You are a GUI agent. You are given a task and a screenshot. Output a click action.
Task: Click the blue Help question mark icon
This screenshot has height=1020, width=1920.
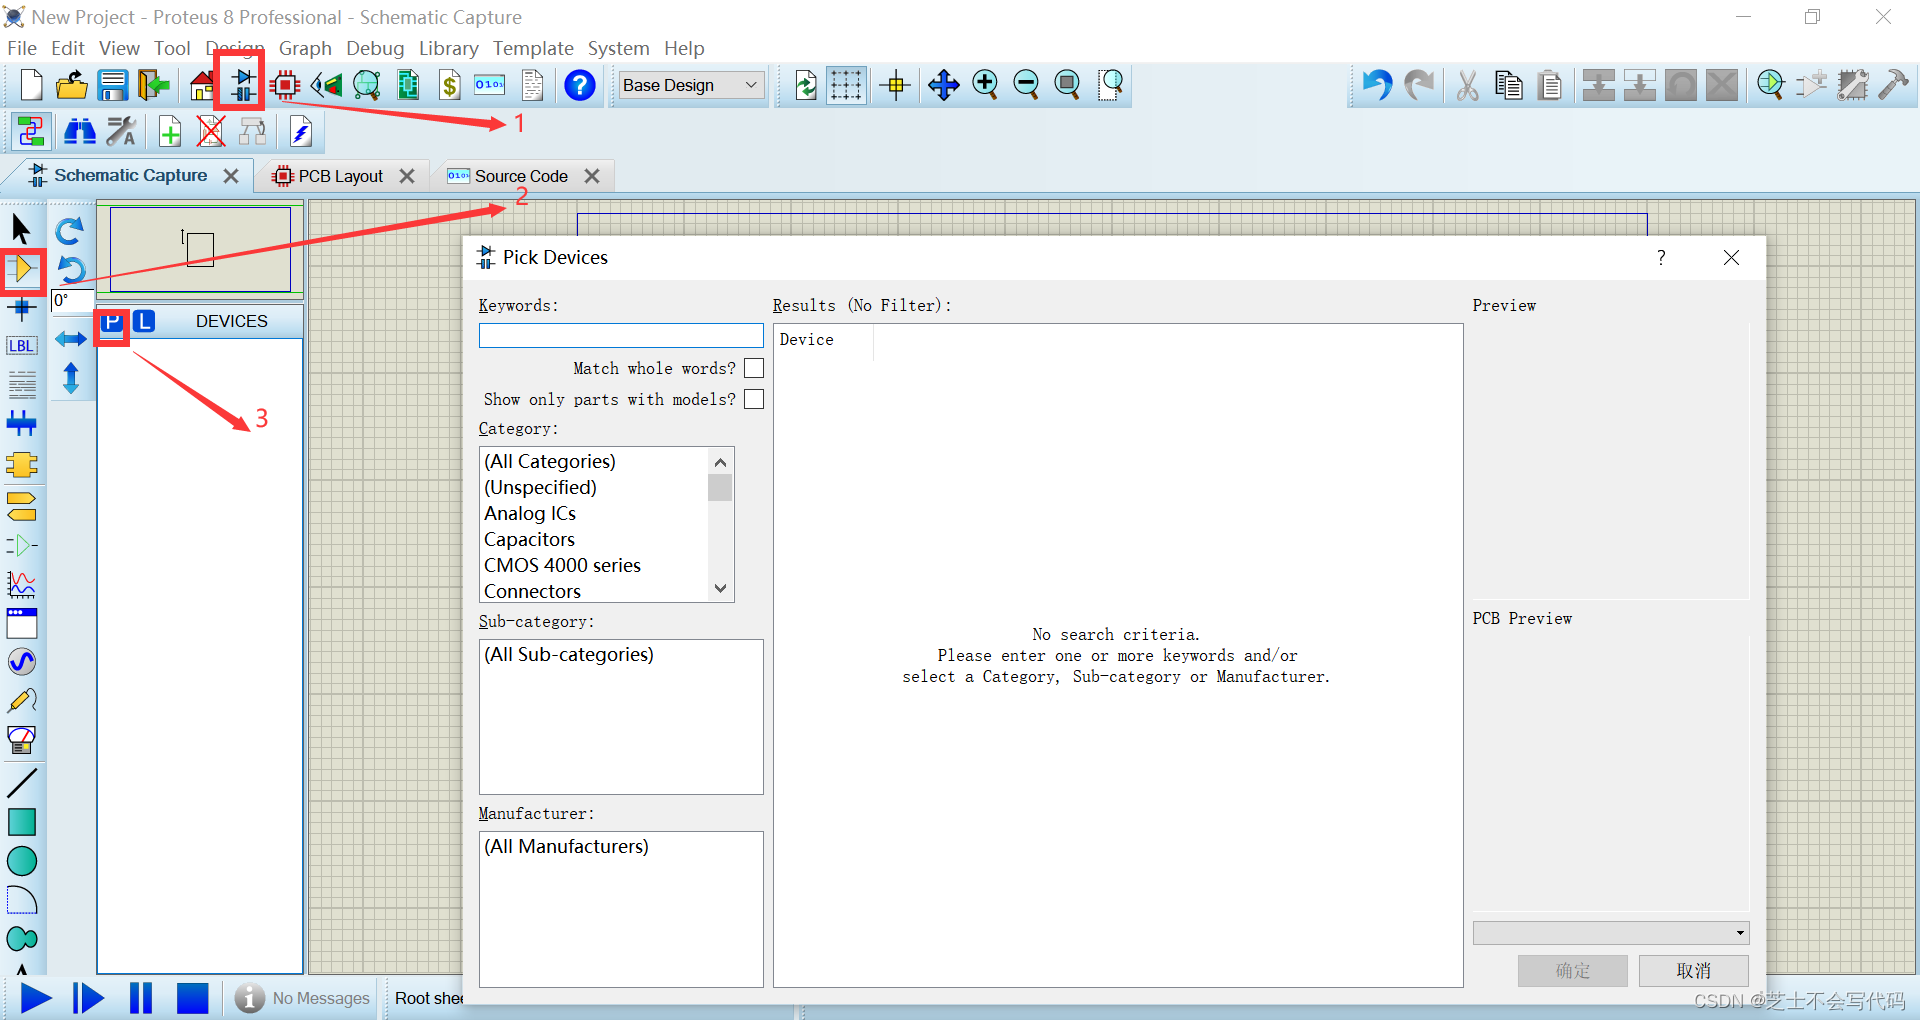click(579, 85)
